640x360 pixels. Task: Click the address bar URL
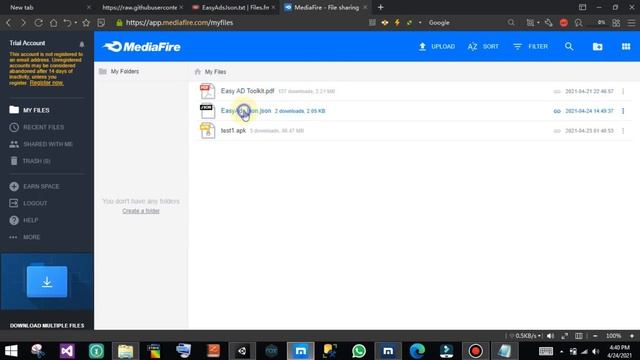click(x=180, y=23)
